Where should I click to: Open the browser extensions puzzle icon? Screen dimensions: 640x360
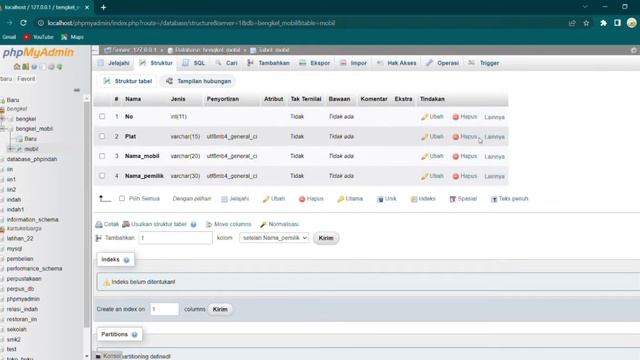tap(603, 23)
